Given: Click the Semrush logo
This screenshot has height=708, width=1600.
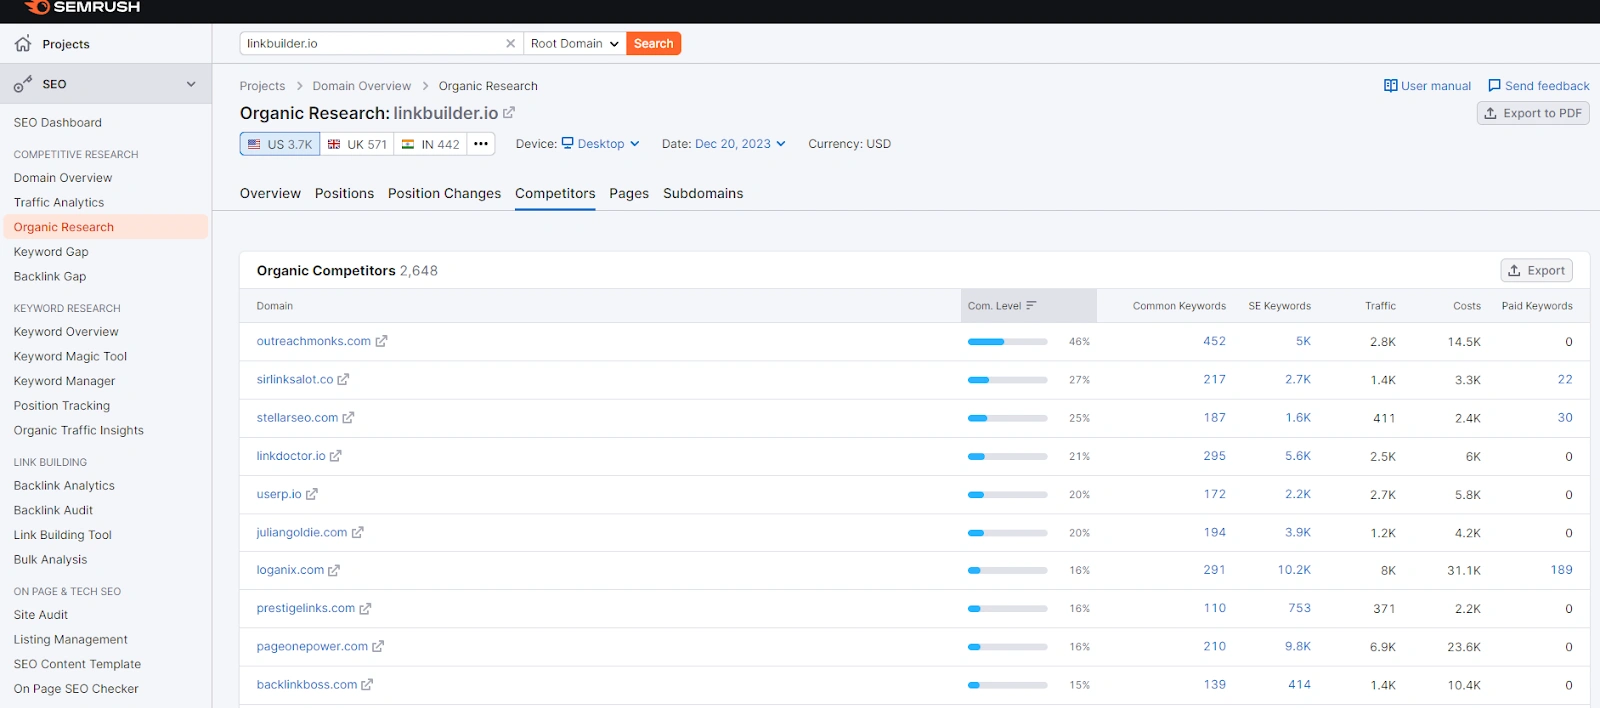Looking at the screenshot, I should pos(81,7).
